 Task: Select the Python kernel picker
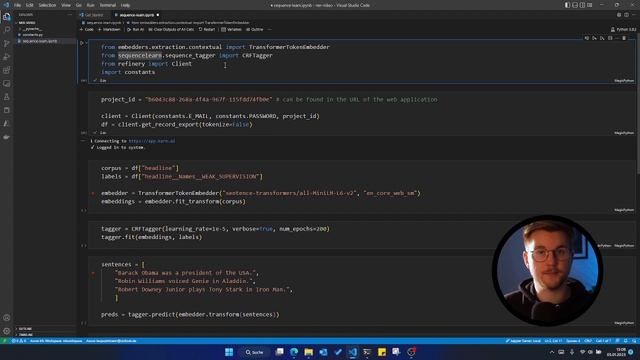(x=623, y=29)
